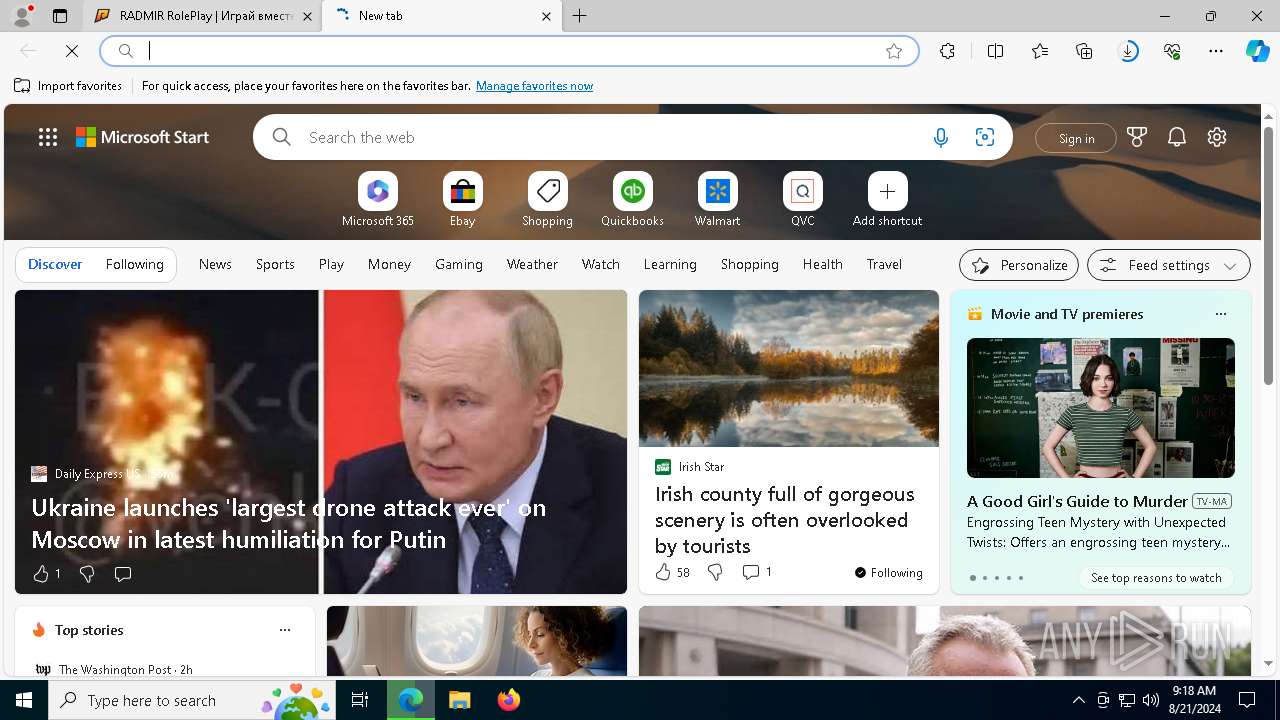The image size is (1280, 720).
Task: Toggle split screen view
Action: click(995, 51)
